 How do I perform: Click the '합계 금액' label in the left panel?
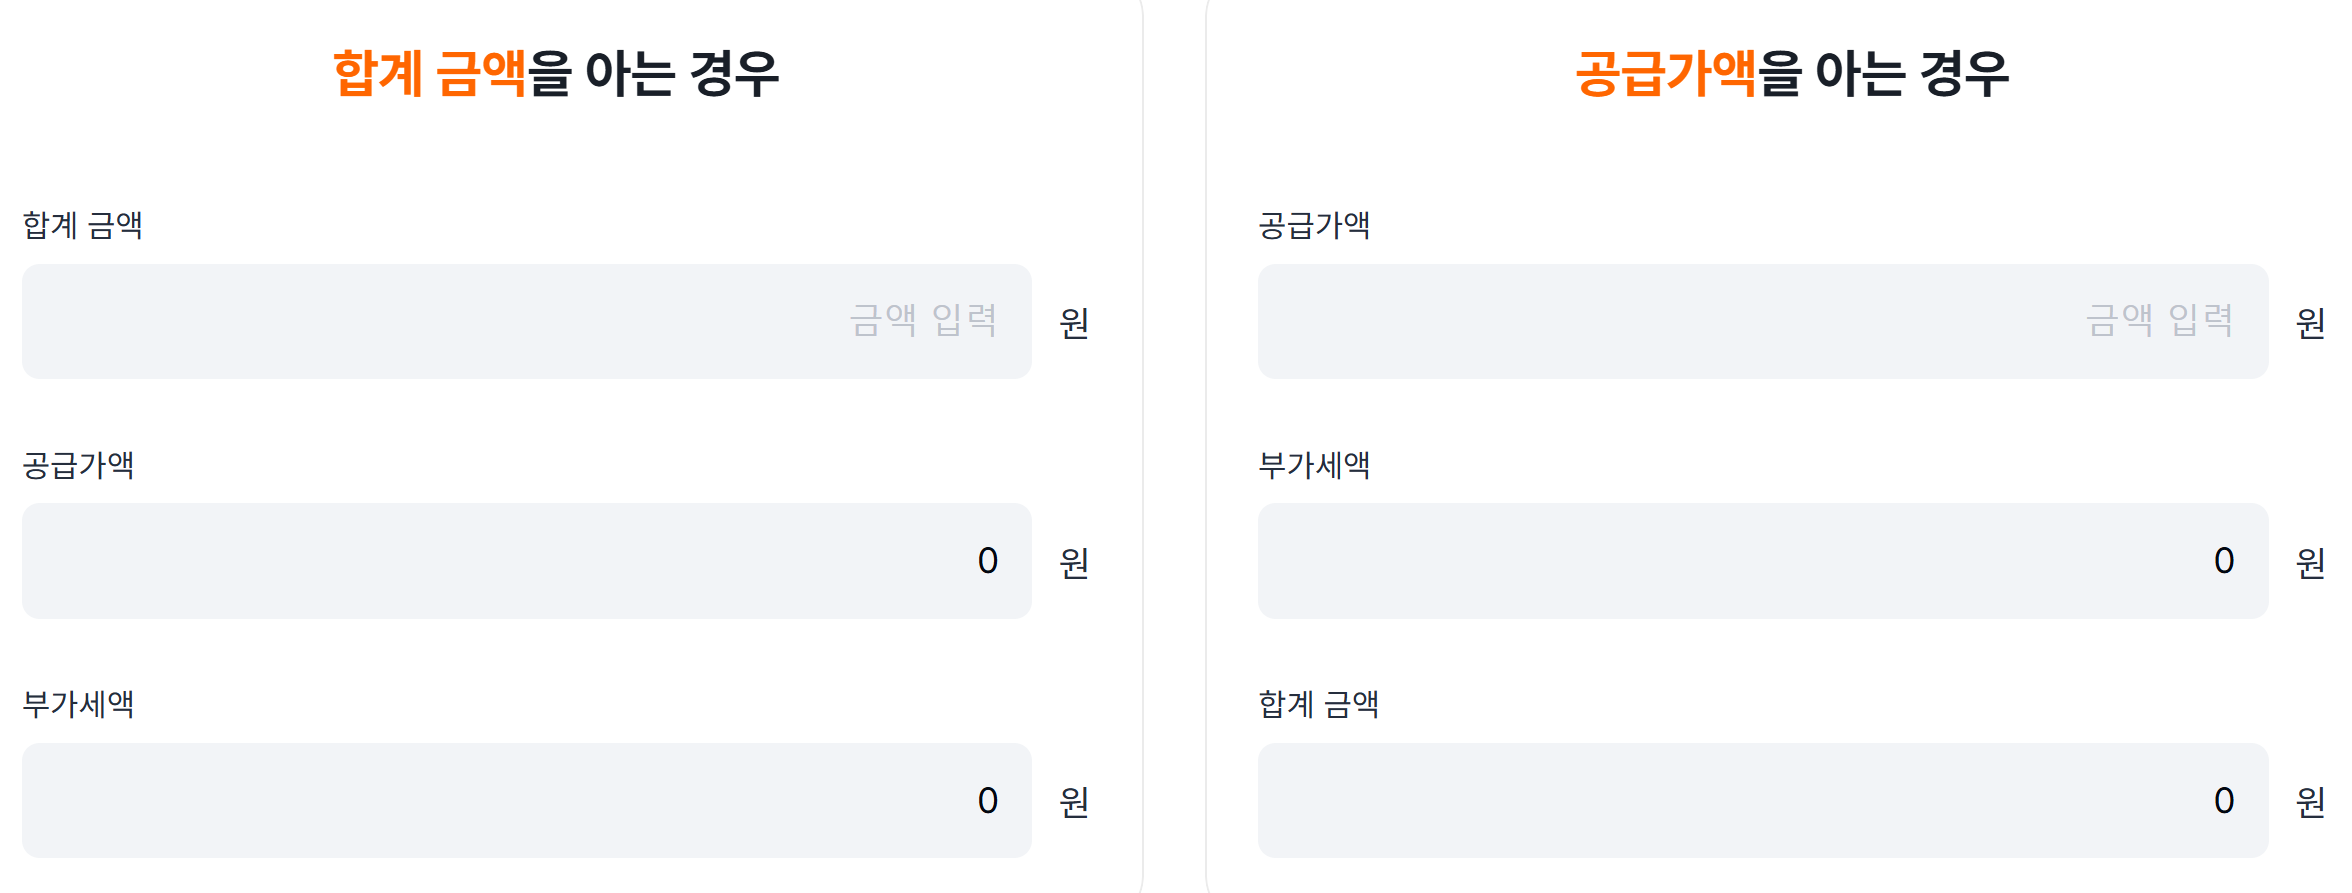(82, 225)
